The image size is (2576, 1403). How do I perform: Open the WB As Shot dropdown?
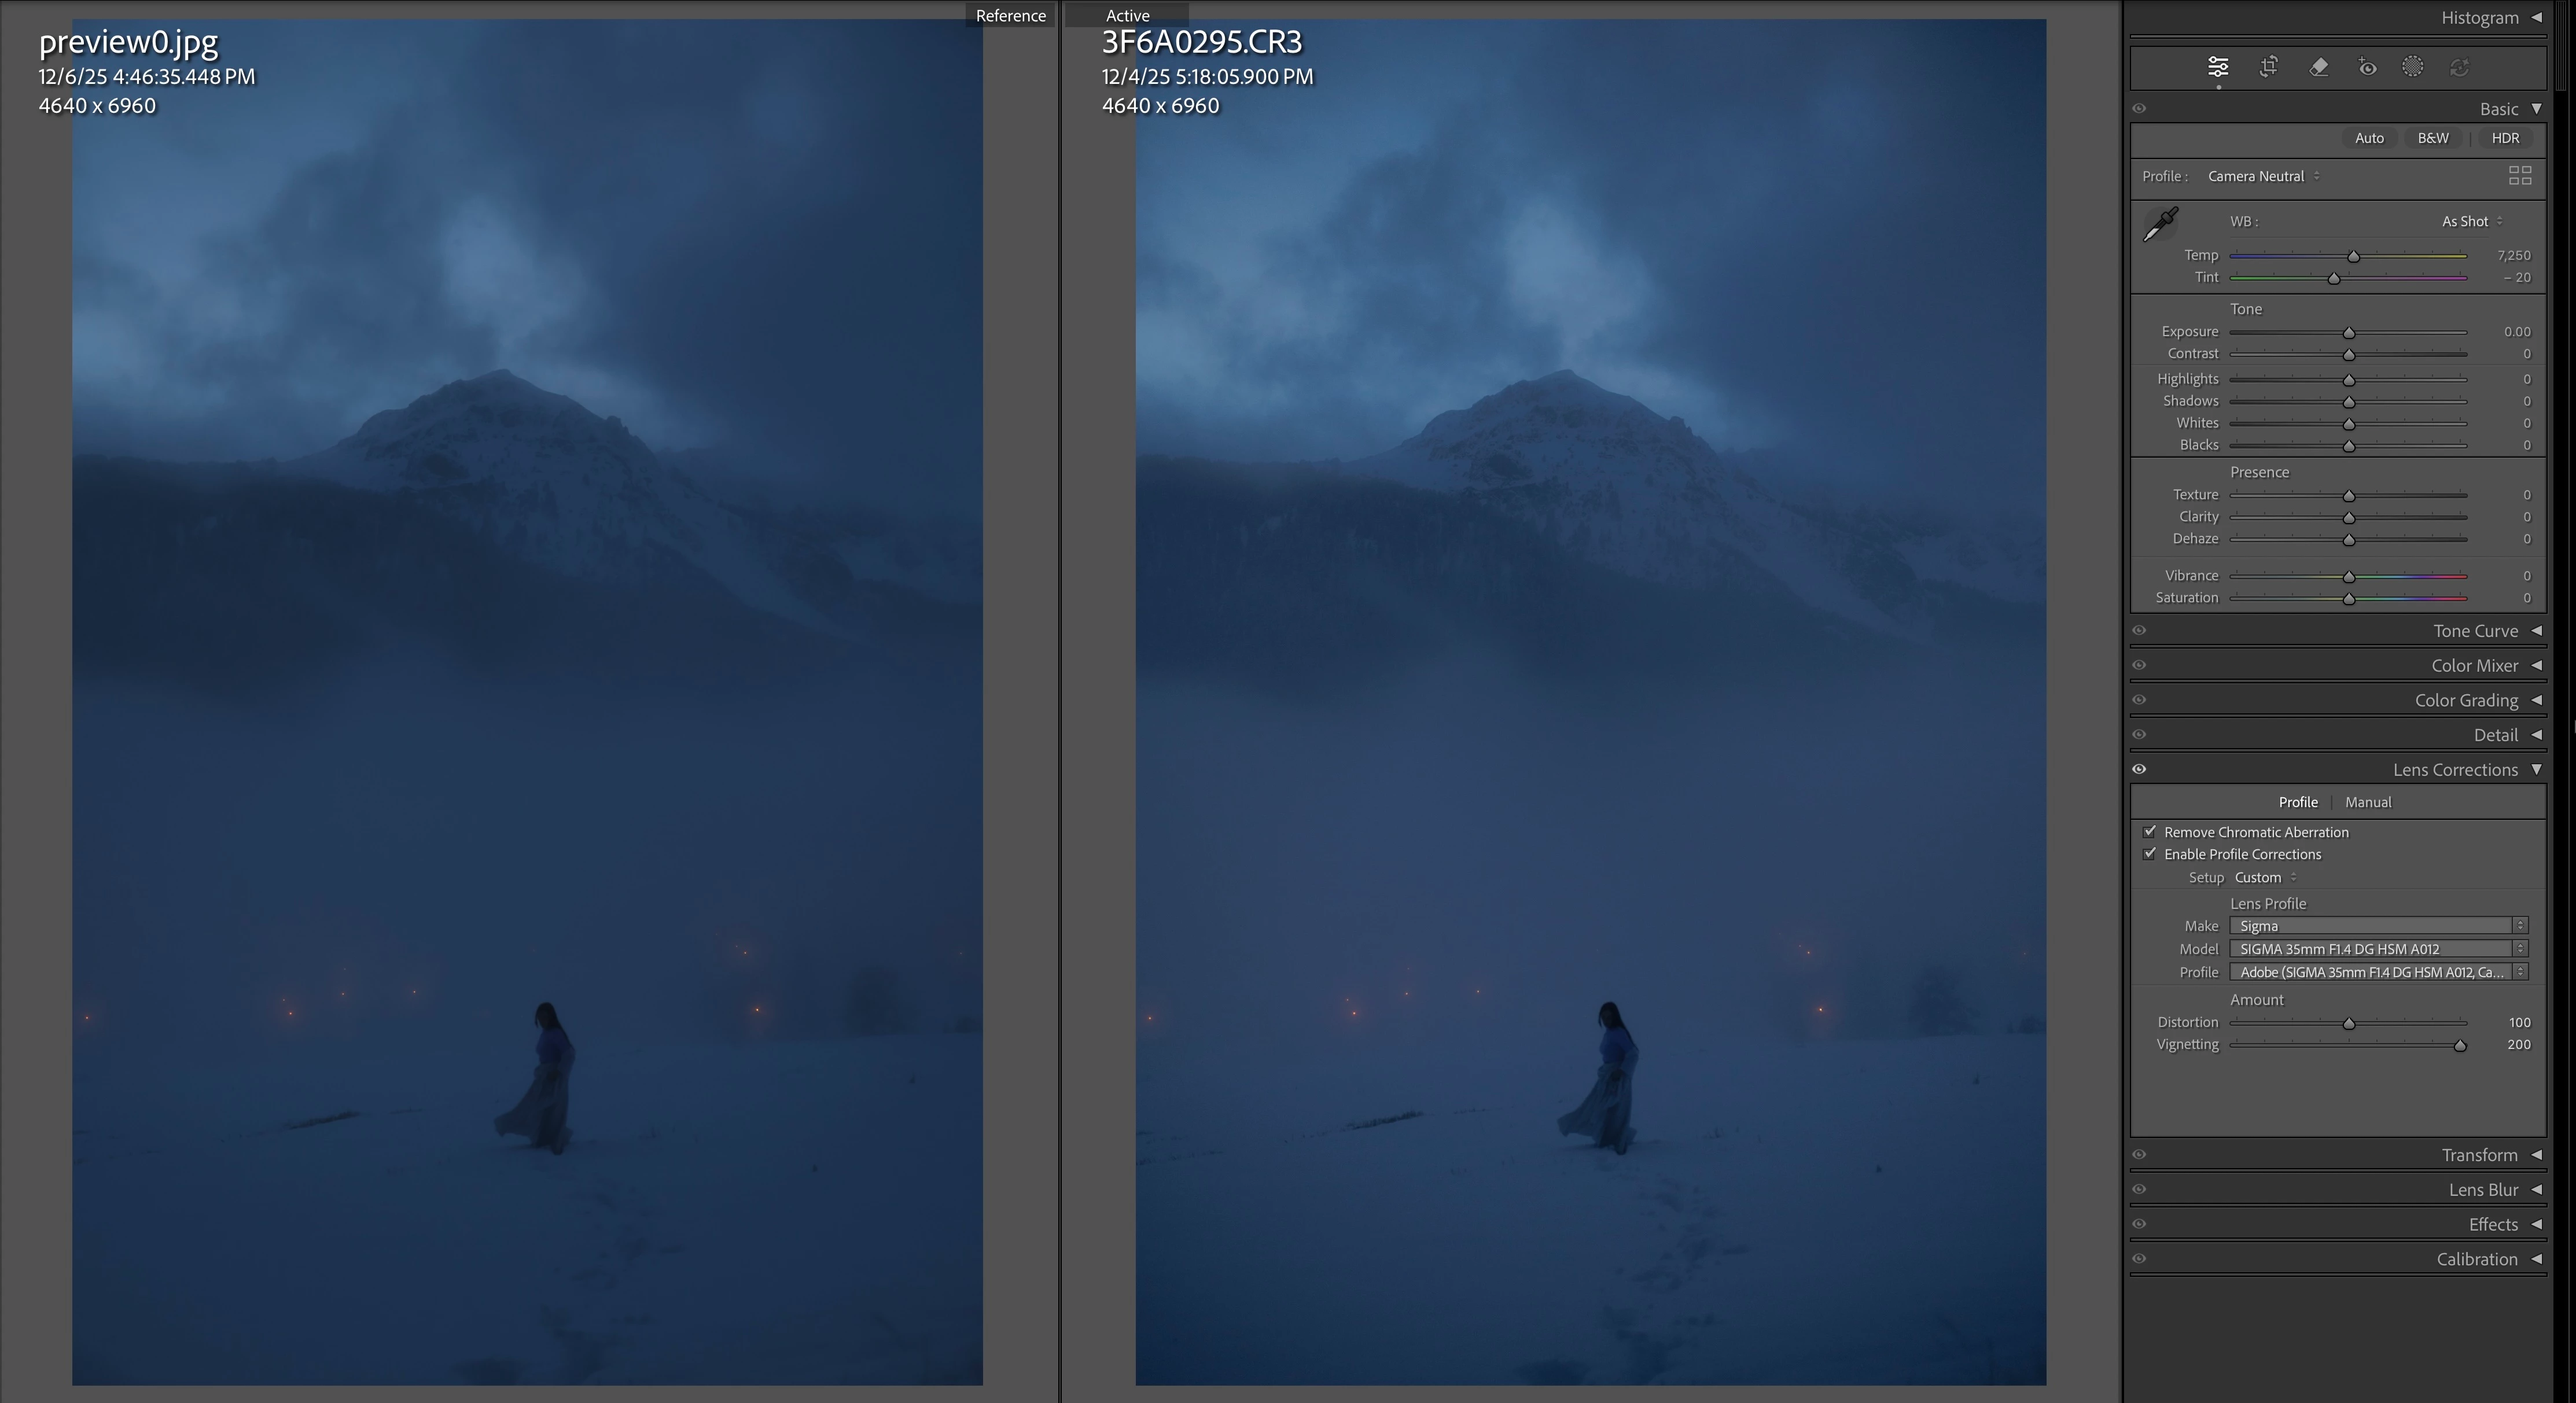(2472, 221)
